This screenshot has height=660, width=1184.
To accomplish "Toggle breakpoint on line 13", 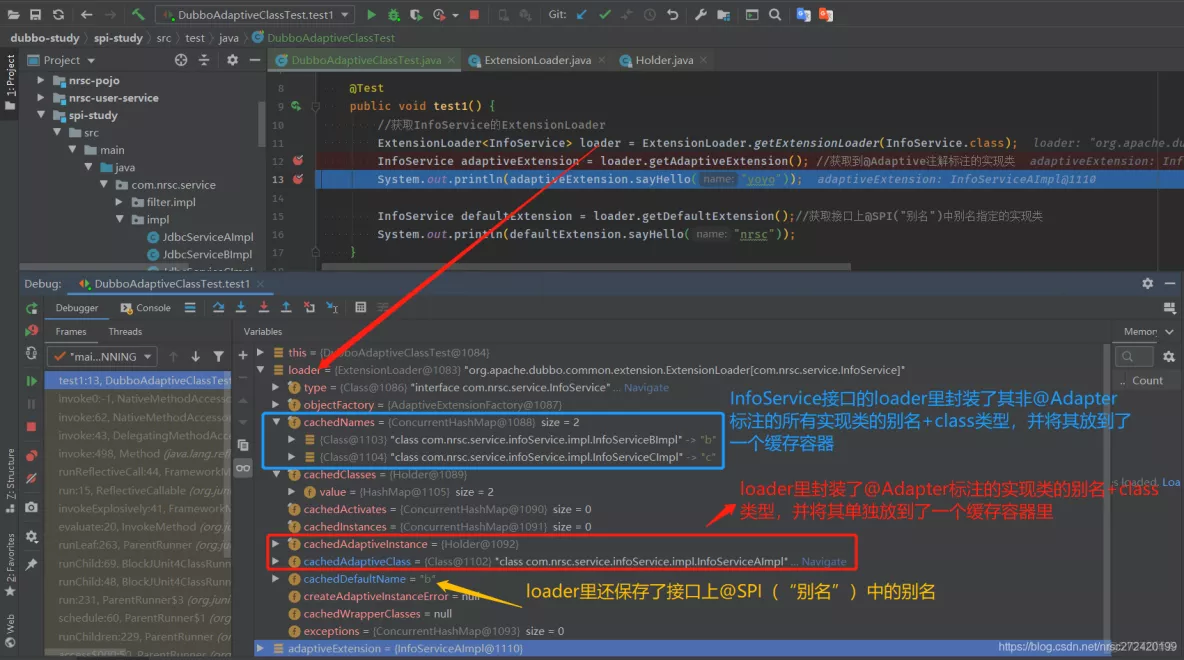I will pyautogui.click(x=298, y=179).
